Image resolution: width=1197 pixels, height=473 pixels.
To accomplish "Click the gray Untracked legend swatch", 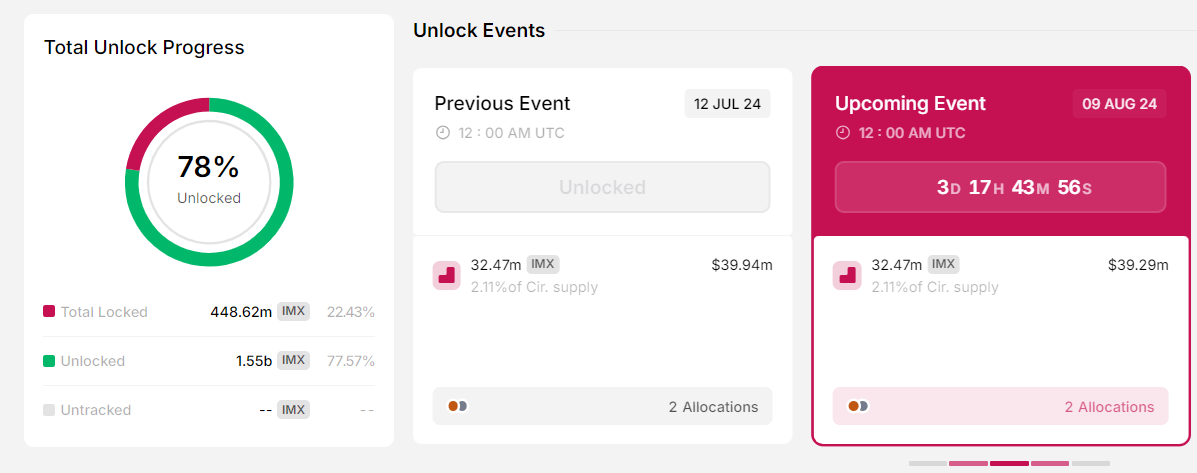I will pyautogui.click(x=49, y=410).
